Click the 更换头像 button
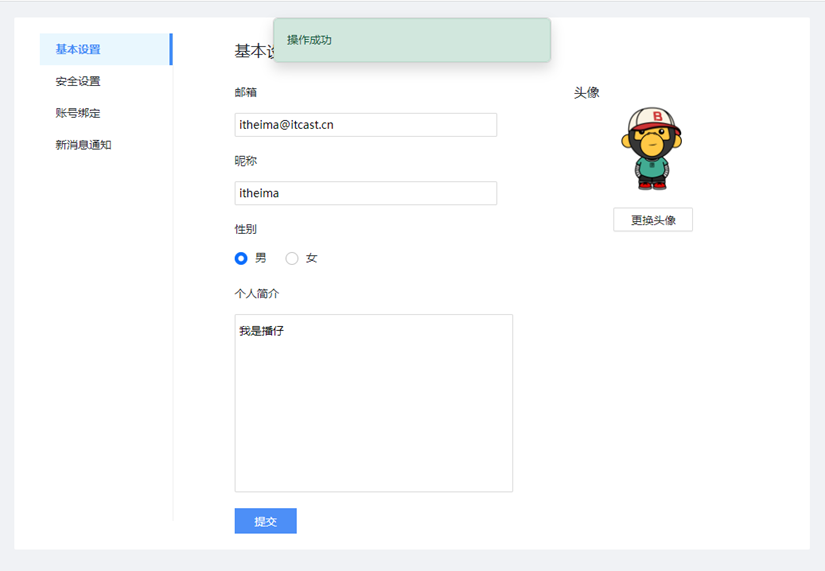Image resolution: width=825 pixels, height=571 pixels. pos(652,220)
